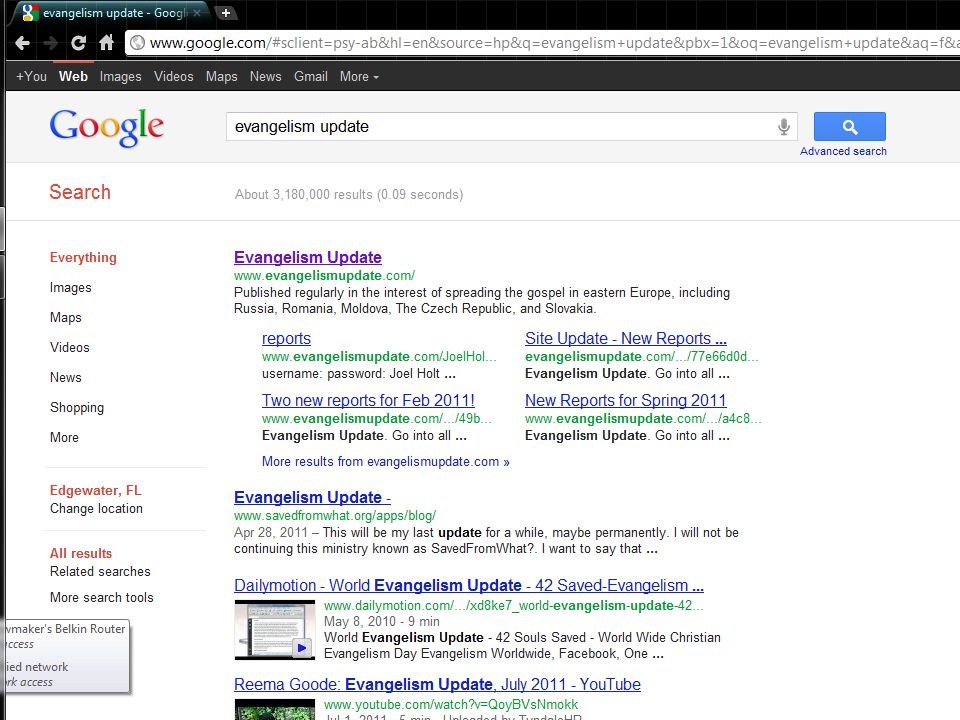The image size is (960, 720).
Task: Open Reema Goode YouTube result title
Action: (x=437, y=684)
